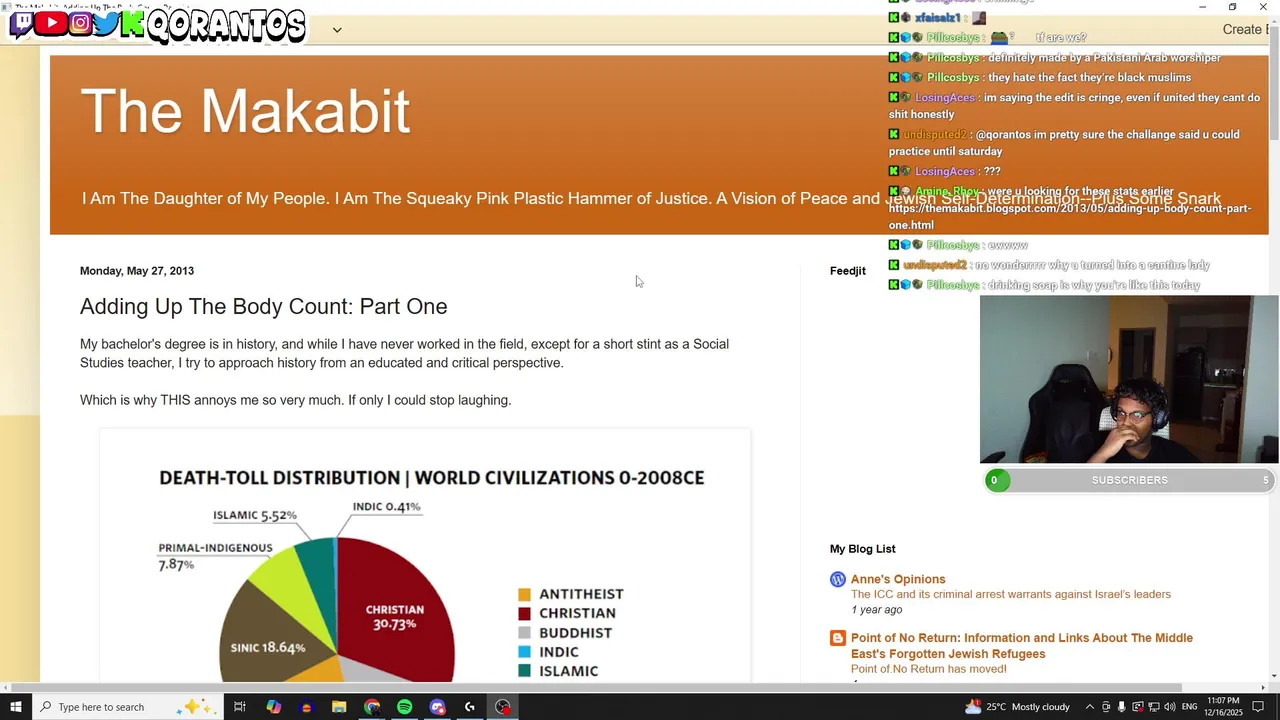This screenshot has width=1280, height=720.
Task: Open the Windows Start menu
Action: (15, 707)
